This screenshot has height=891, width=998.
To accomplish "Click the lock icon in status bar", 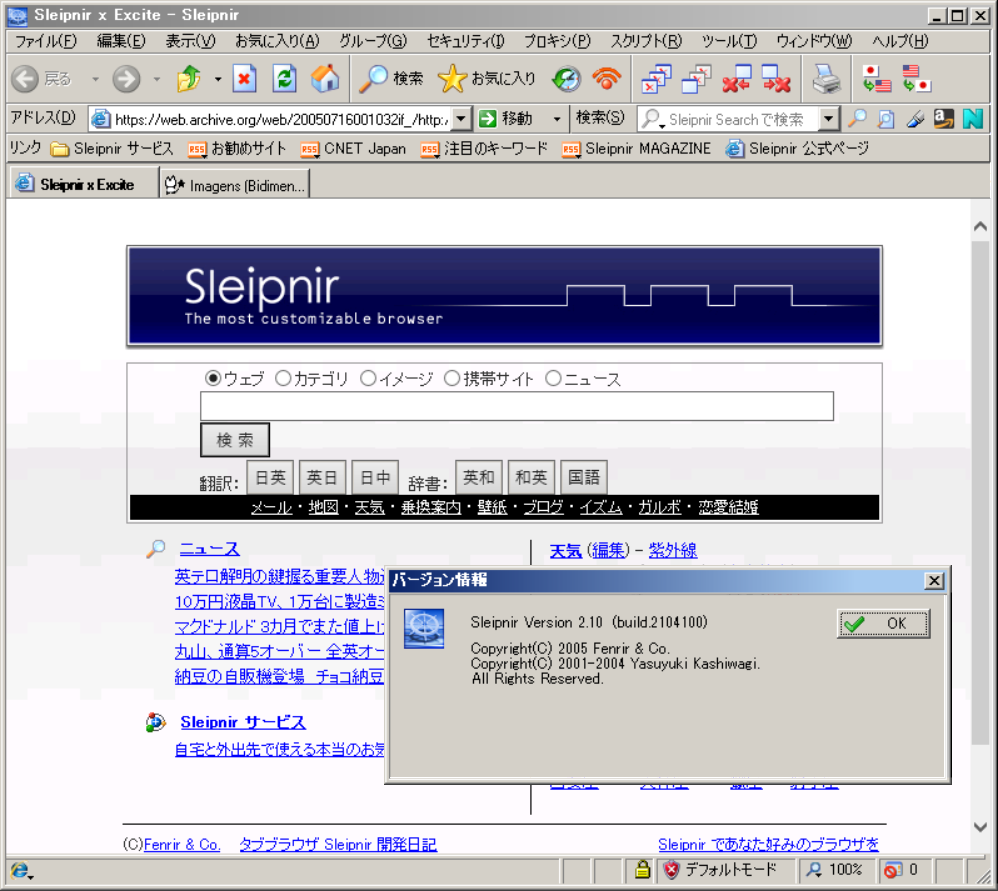I will coord(642,869).
